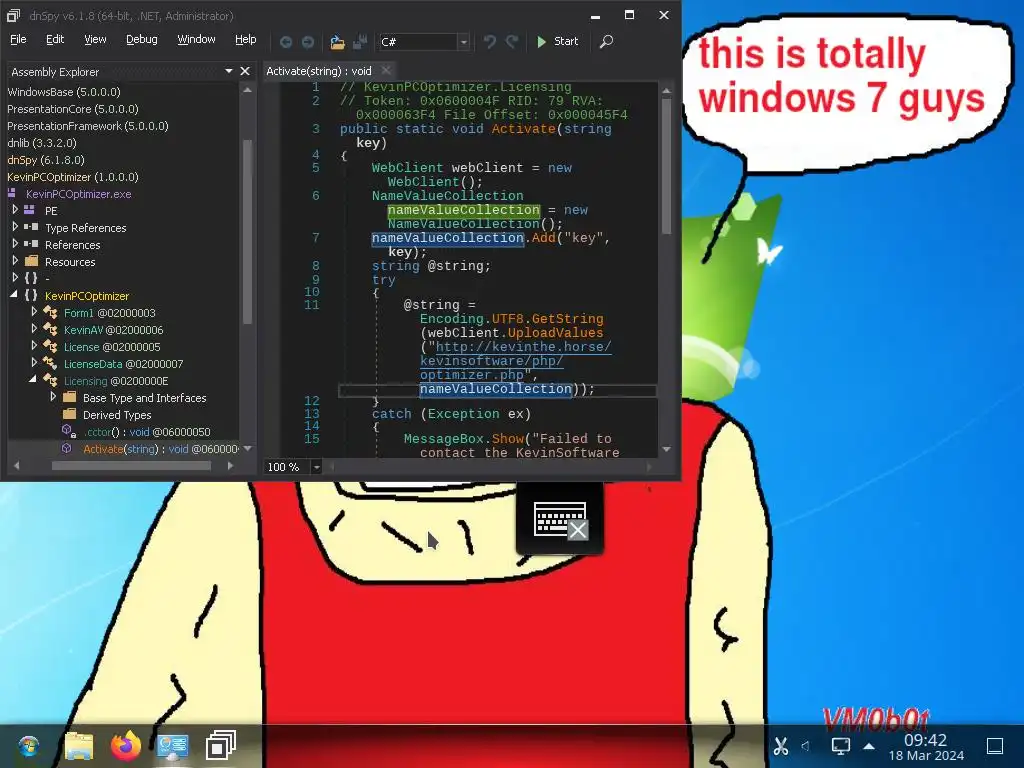This screenshot has height=768, width=1024.
Task: Expand Base Type and Interfaces folder
Action: pyautogui.click(x=53, y=397)
